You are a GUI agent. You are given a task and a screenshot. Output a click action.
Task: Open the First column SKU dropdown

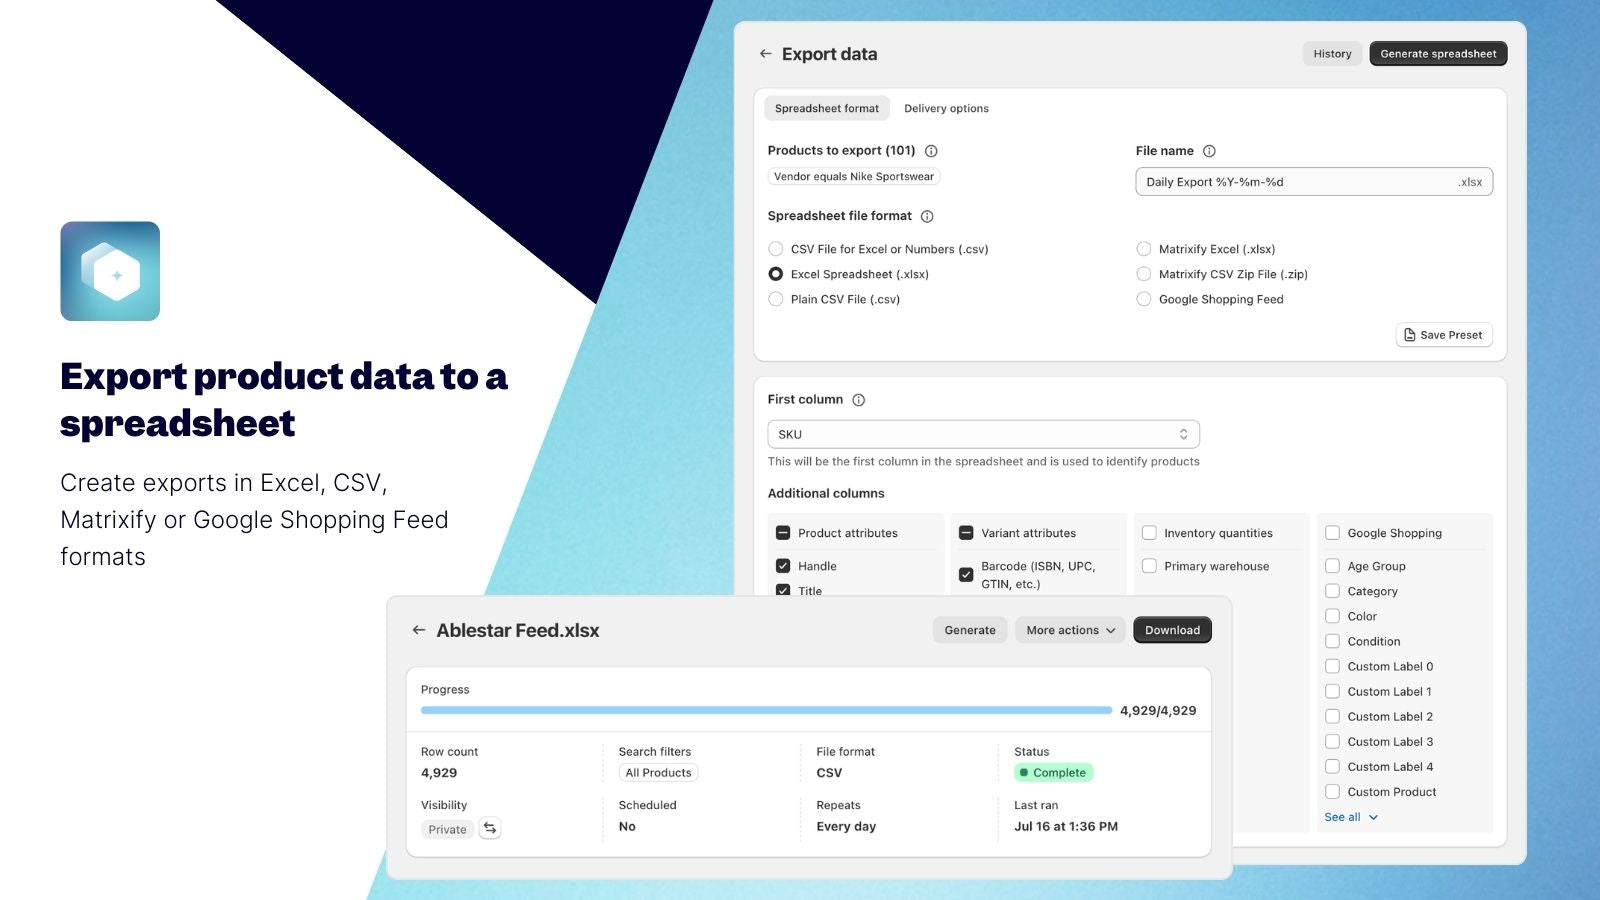coord(983,434)
